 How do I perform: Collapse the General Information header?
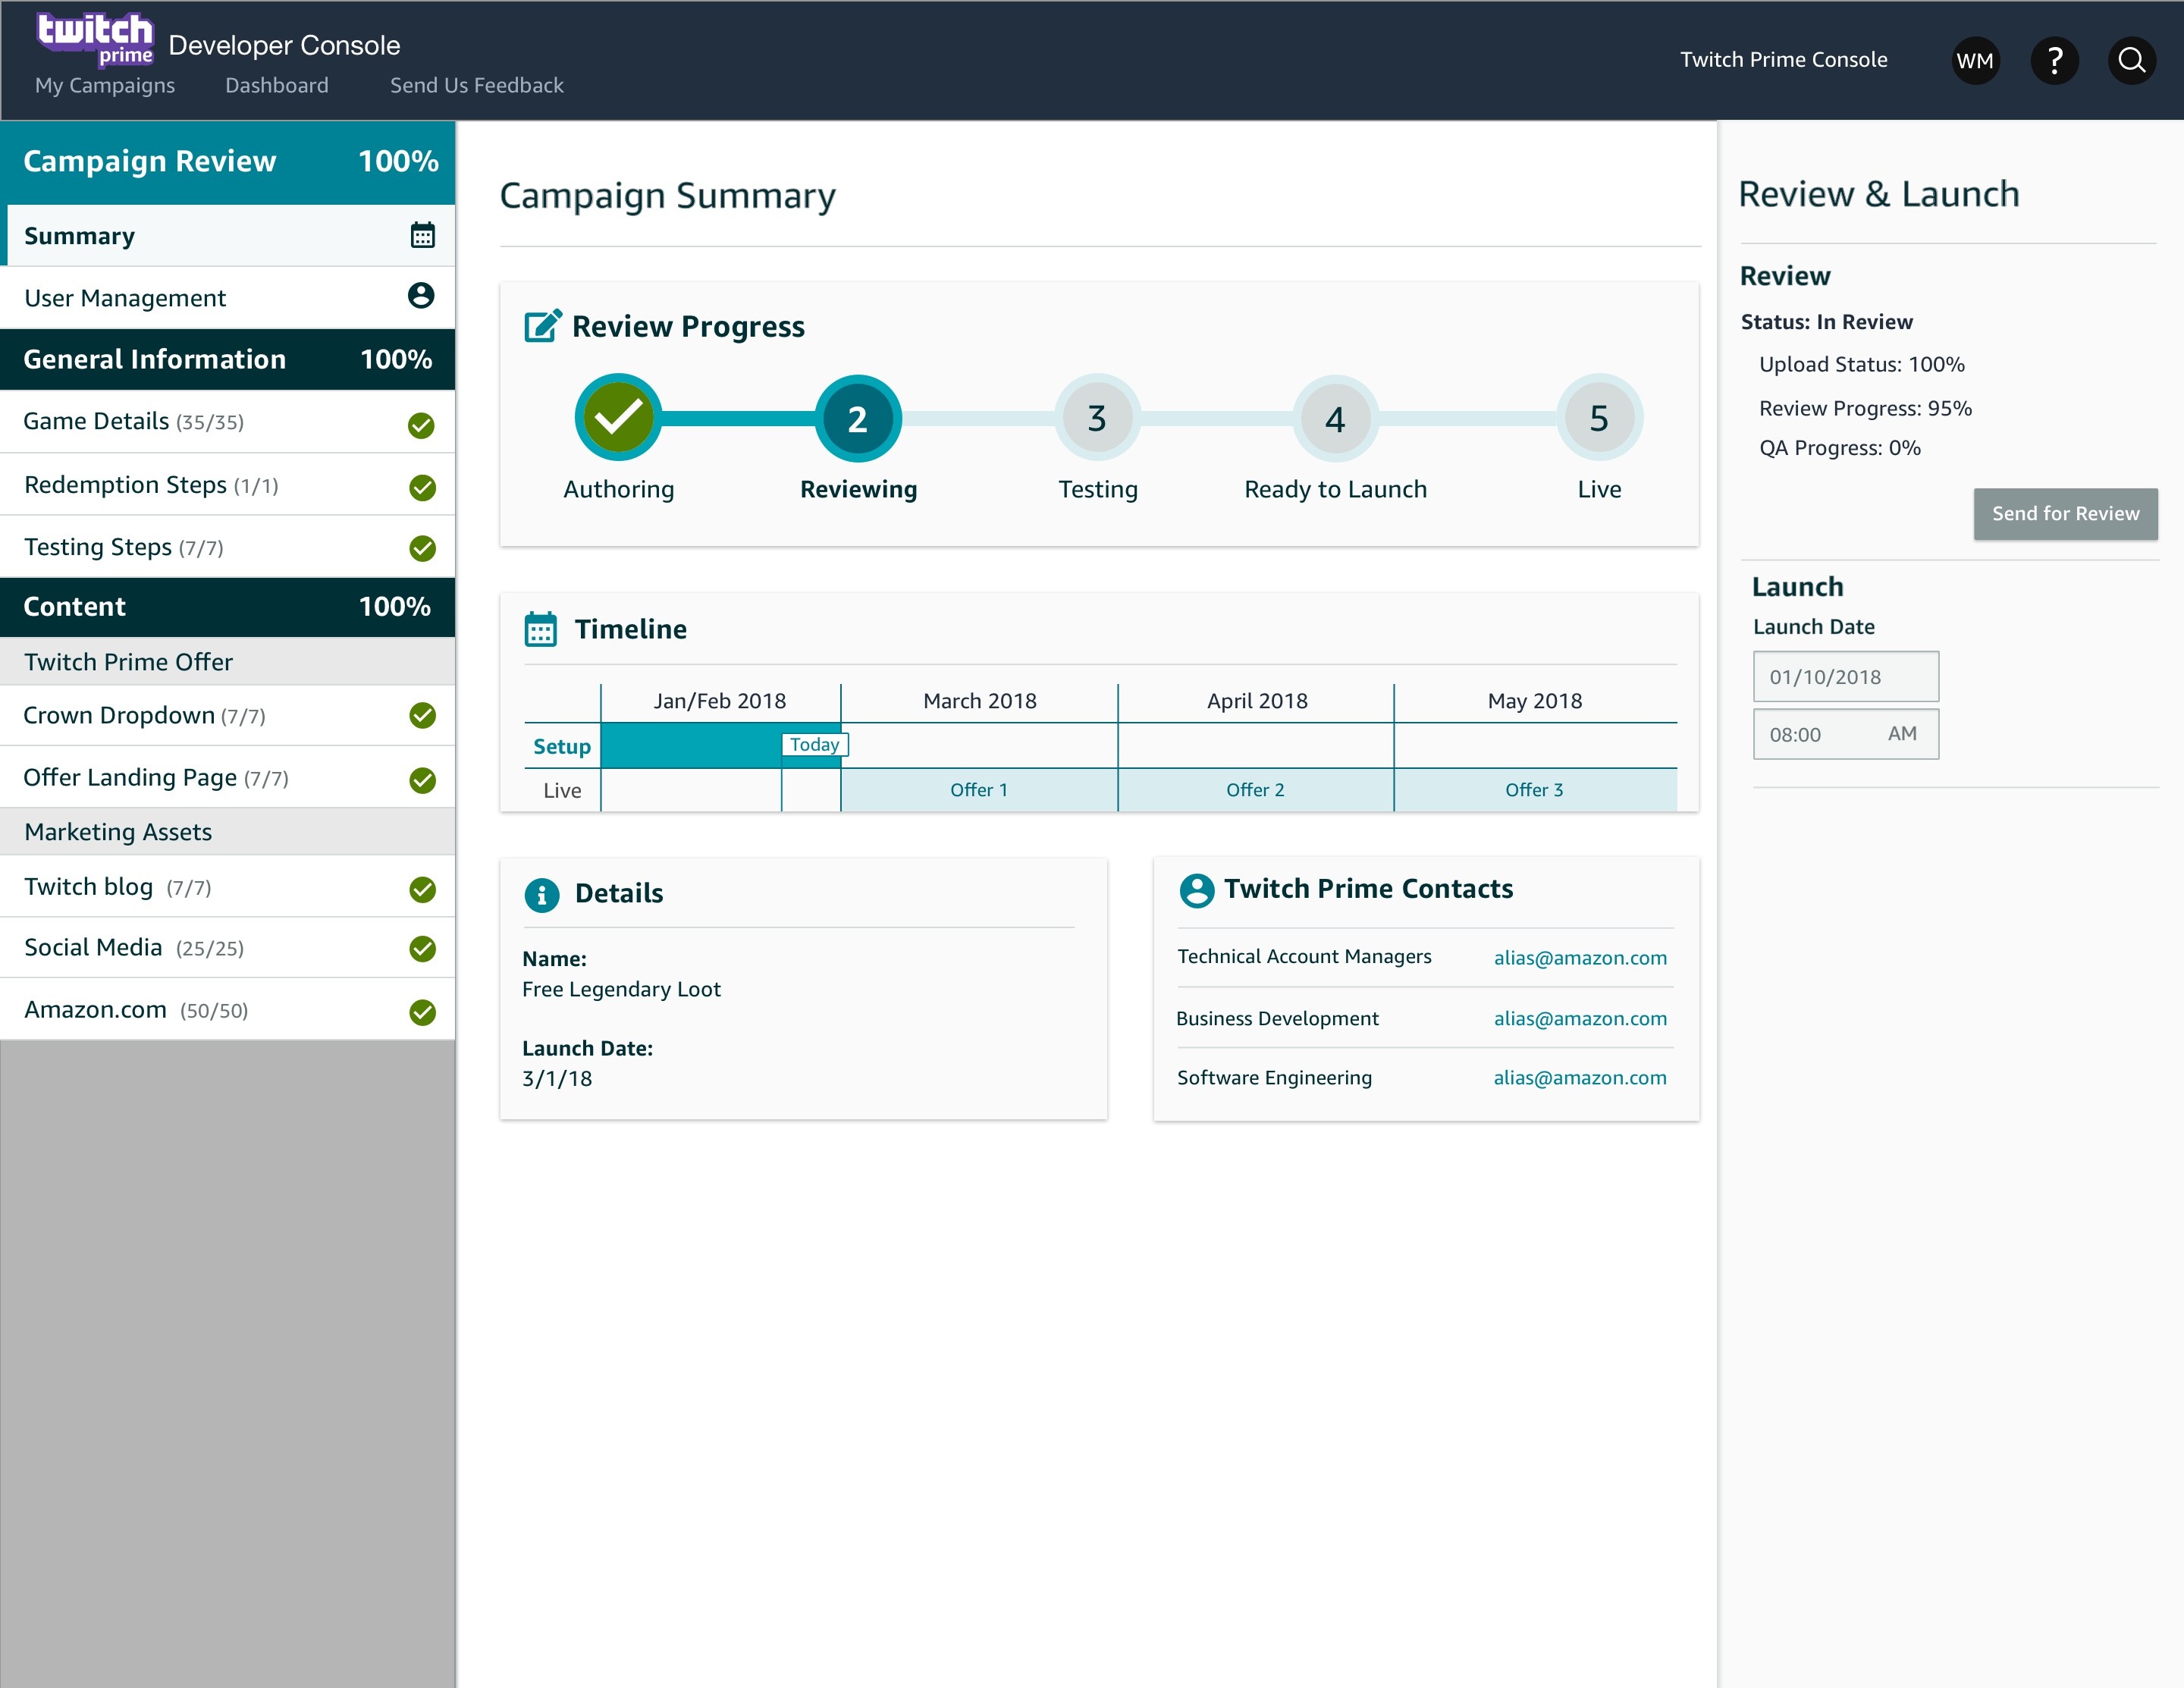tap(228, 359)
